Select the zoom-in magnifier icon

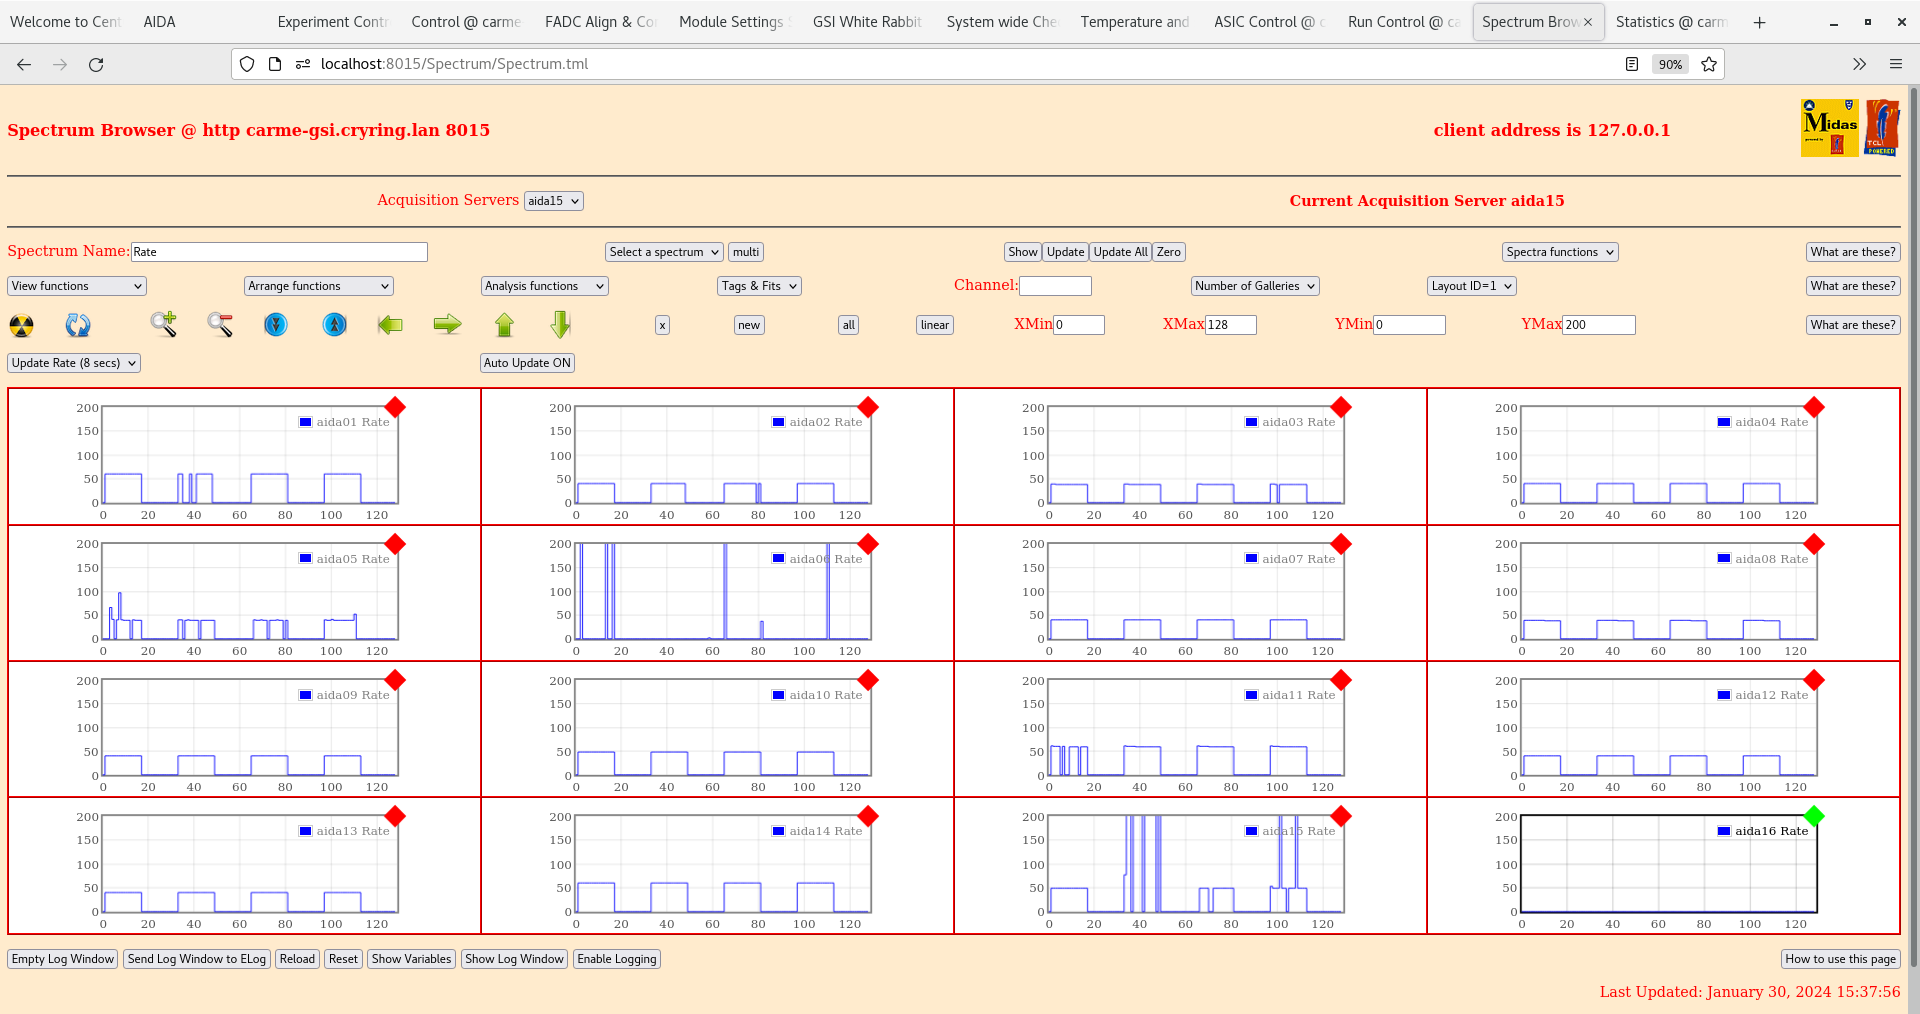coord(163,325)
